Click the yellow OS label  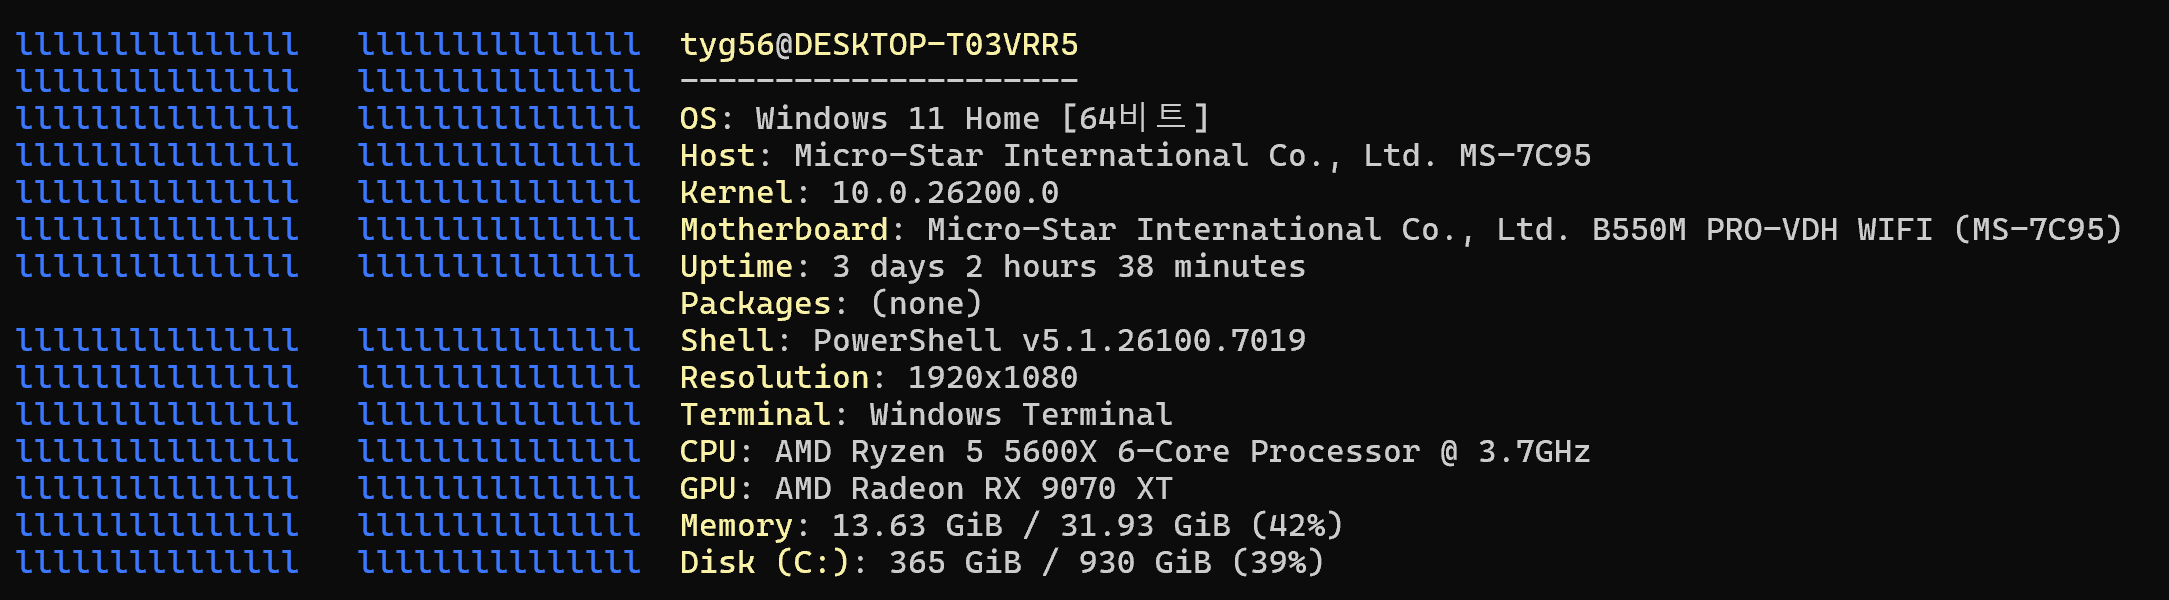698,119
